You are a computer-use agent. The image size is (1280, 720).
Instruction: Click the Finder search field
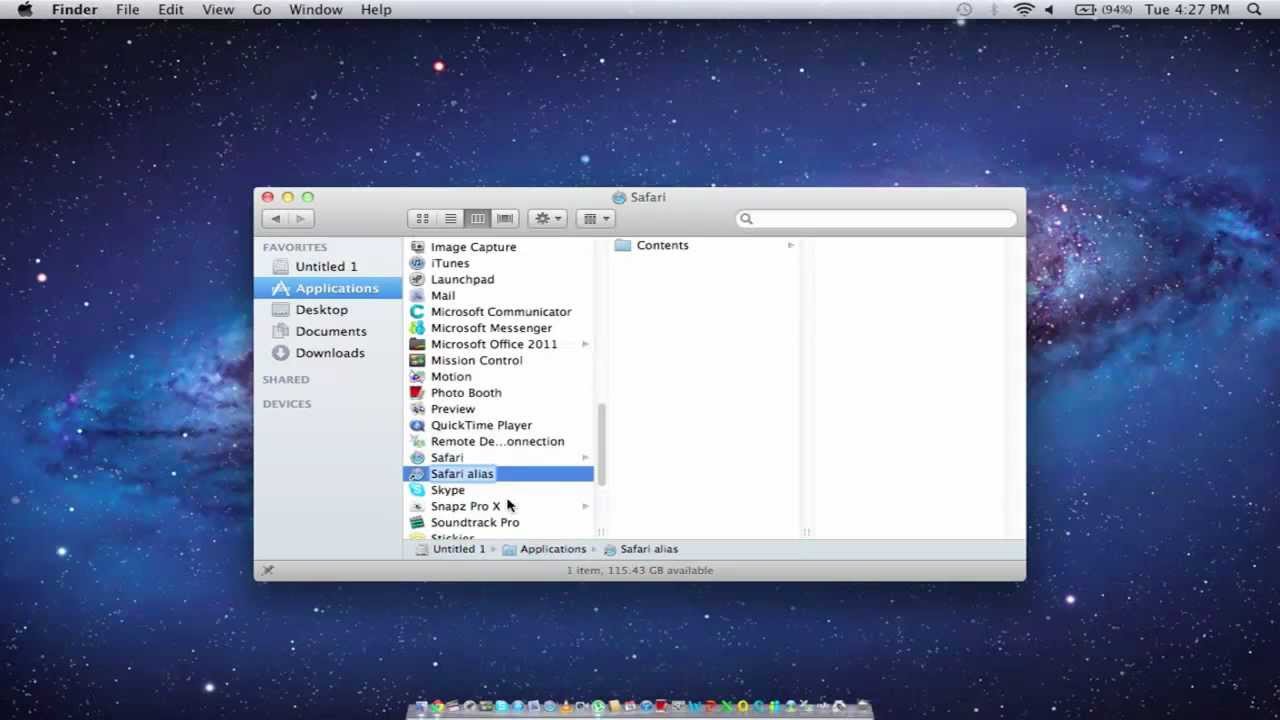pos(876,219)
